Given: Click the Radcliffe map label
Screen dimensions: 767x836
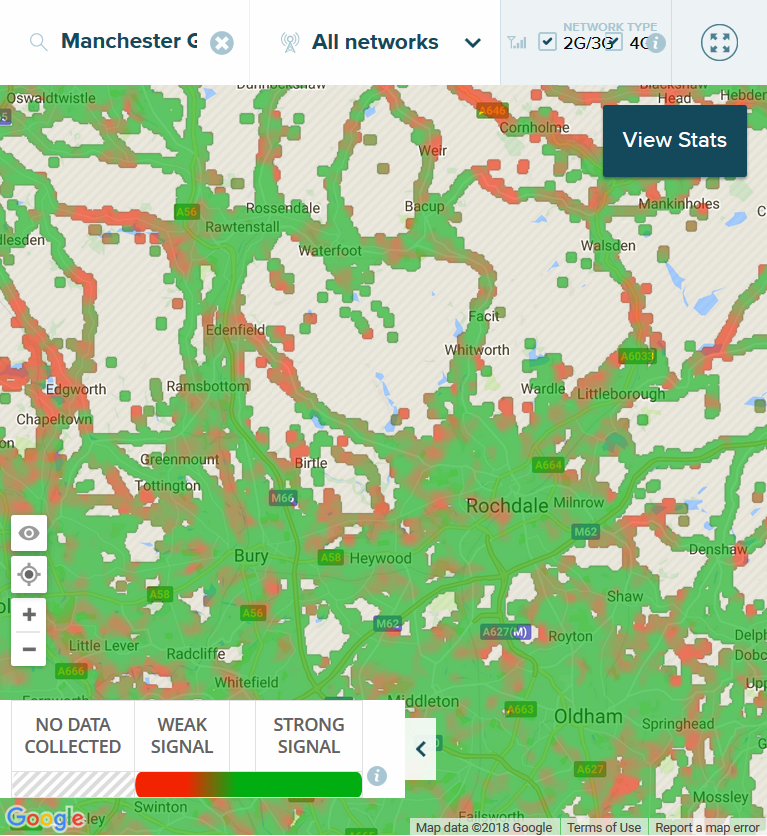Looking at the screenshot, I should (196, 654).
